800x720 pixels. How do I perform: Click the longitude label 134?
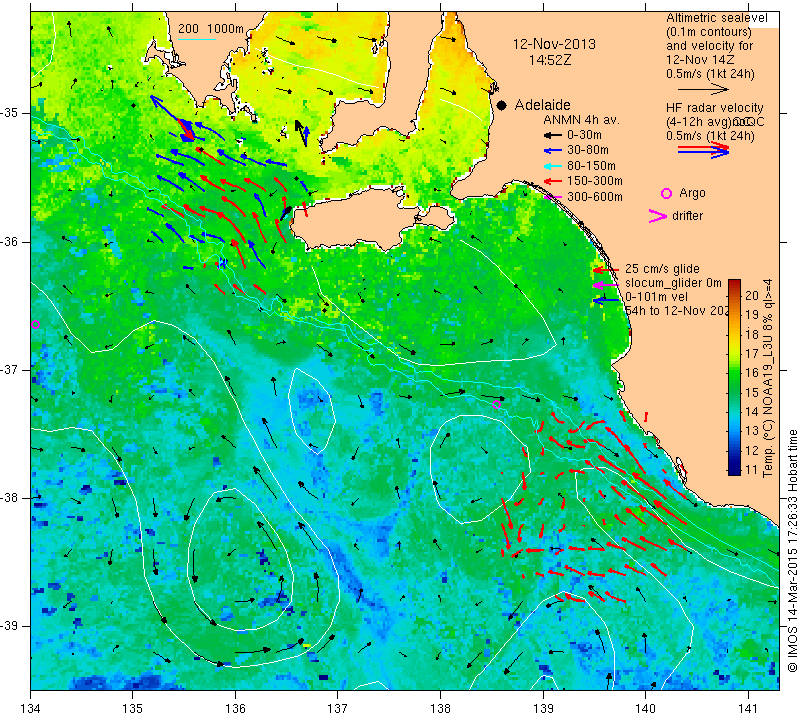31,708
